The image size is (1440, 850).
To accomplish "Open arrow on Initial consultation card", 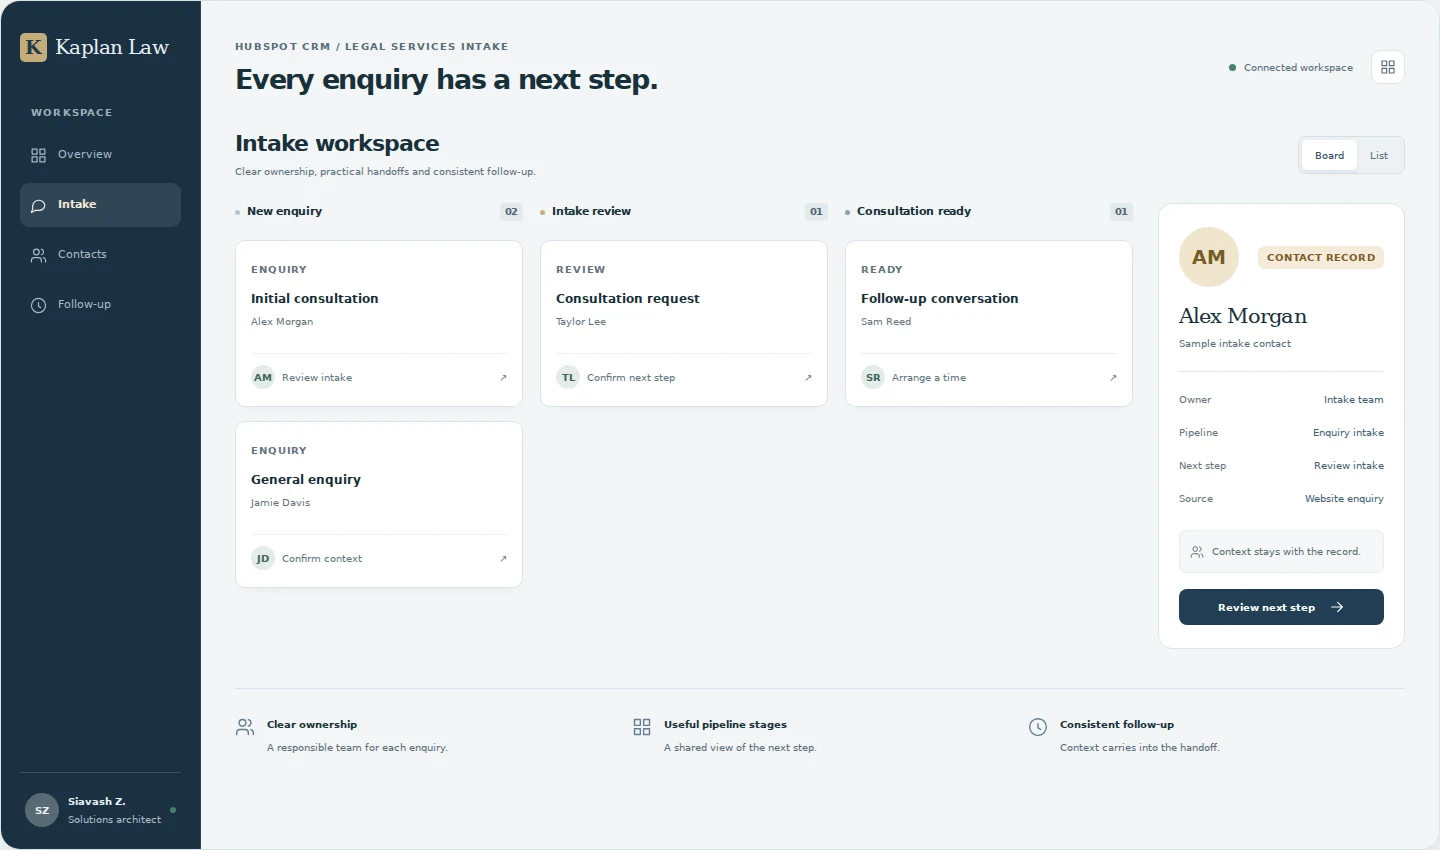I will click(503, 378).
